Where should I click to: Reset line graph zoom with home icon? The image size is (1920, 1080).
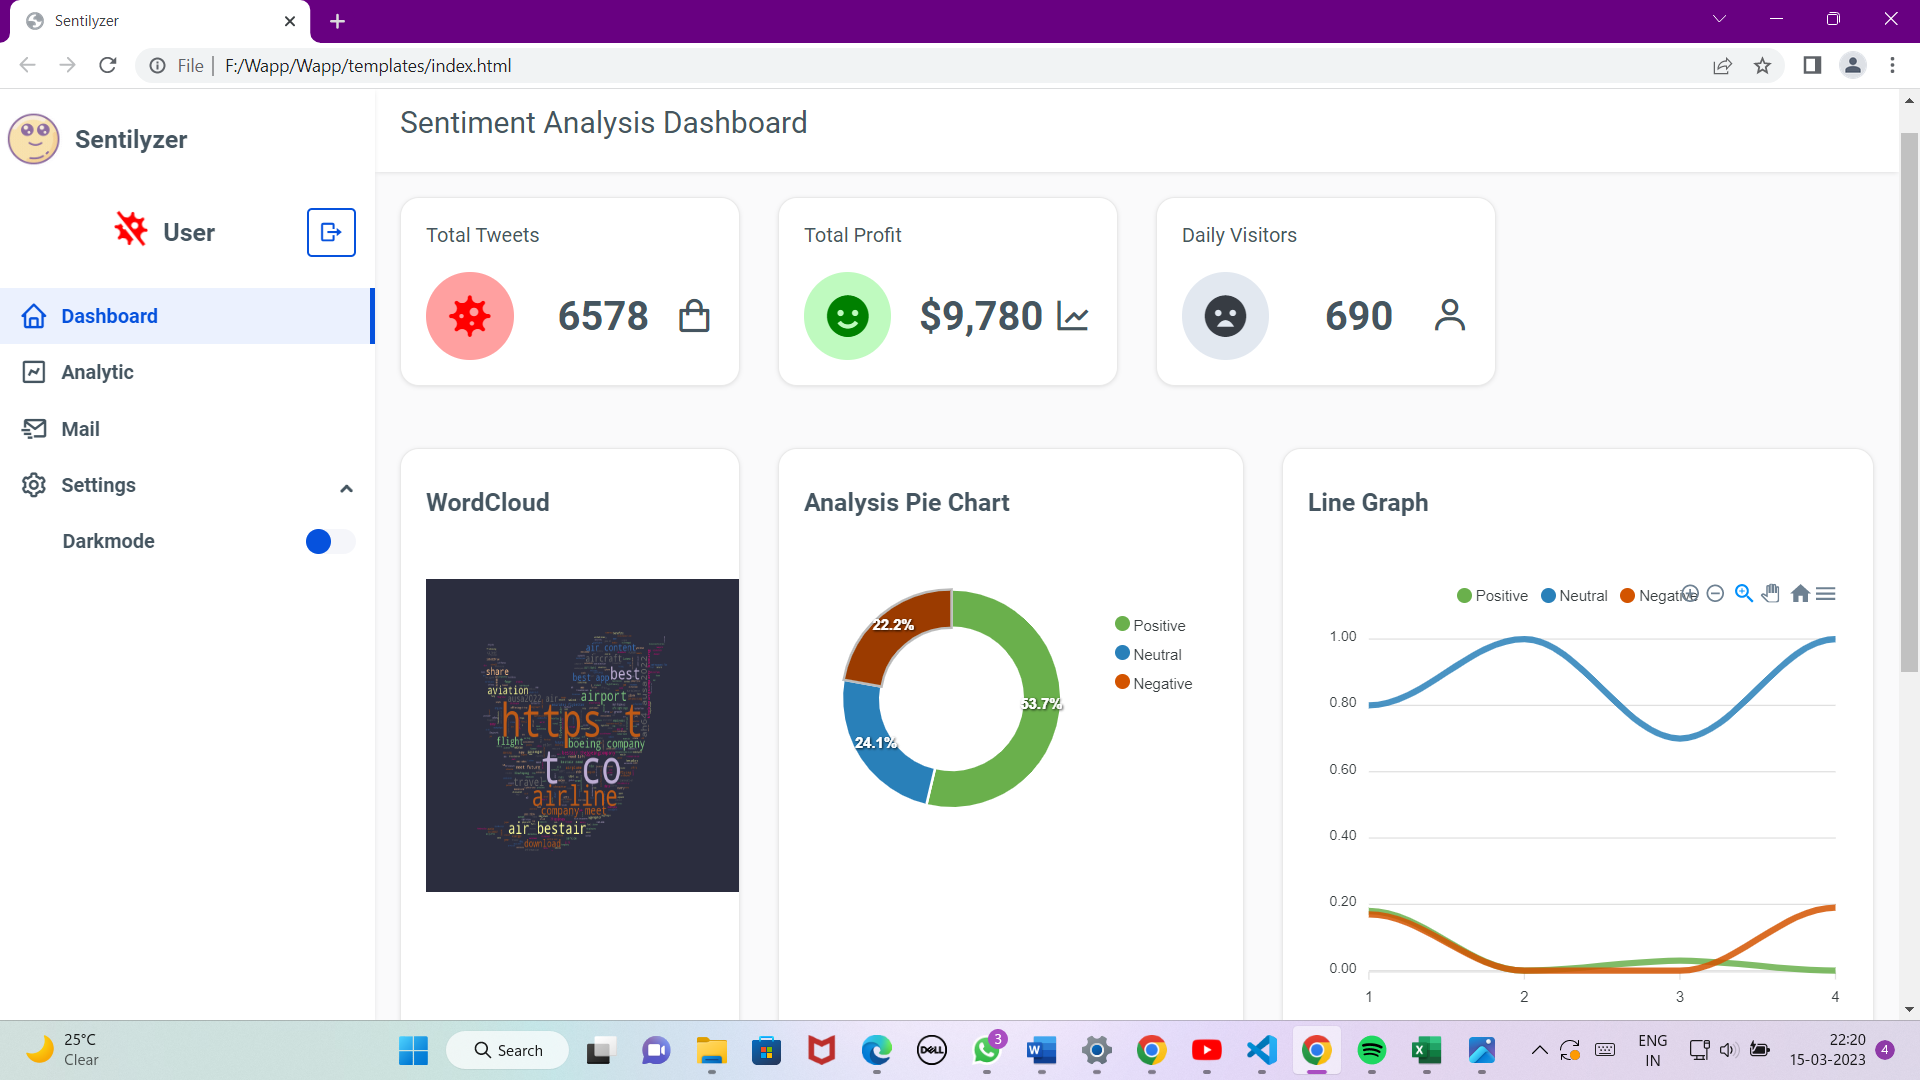pyautogui.click(x=1800, y=594)
